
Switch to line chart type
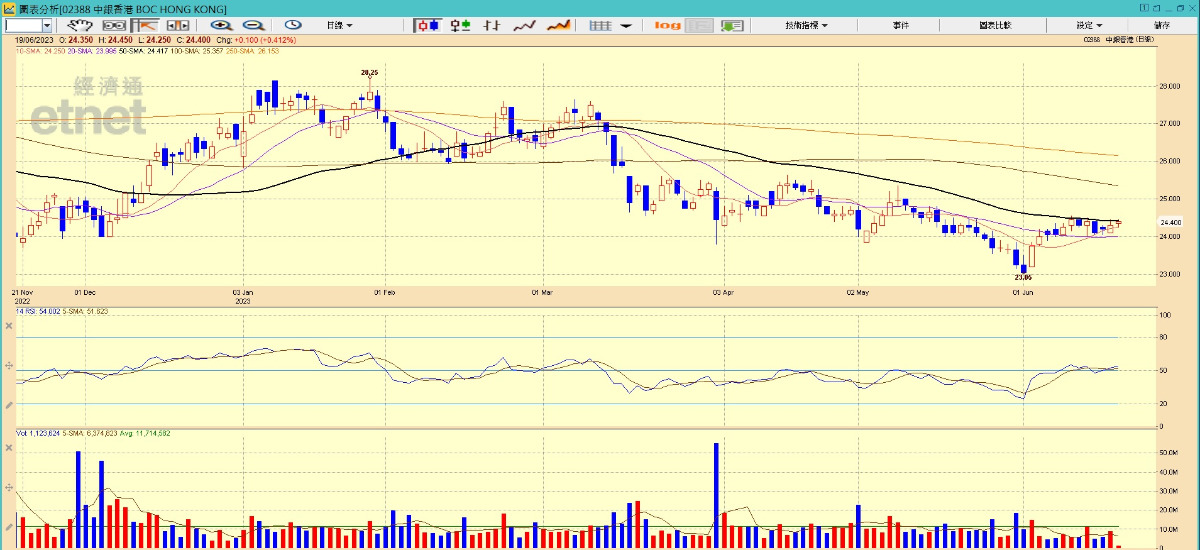525,24
